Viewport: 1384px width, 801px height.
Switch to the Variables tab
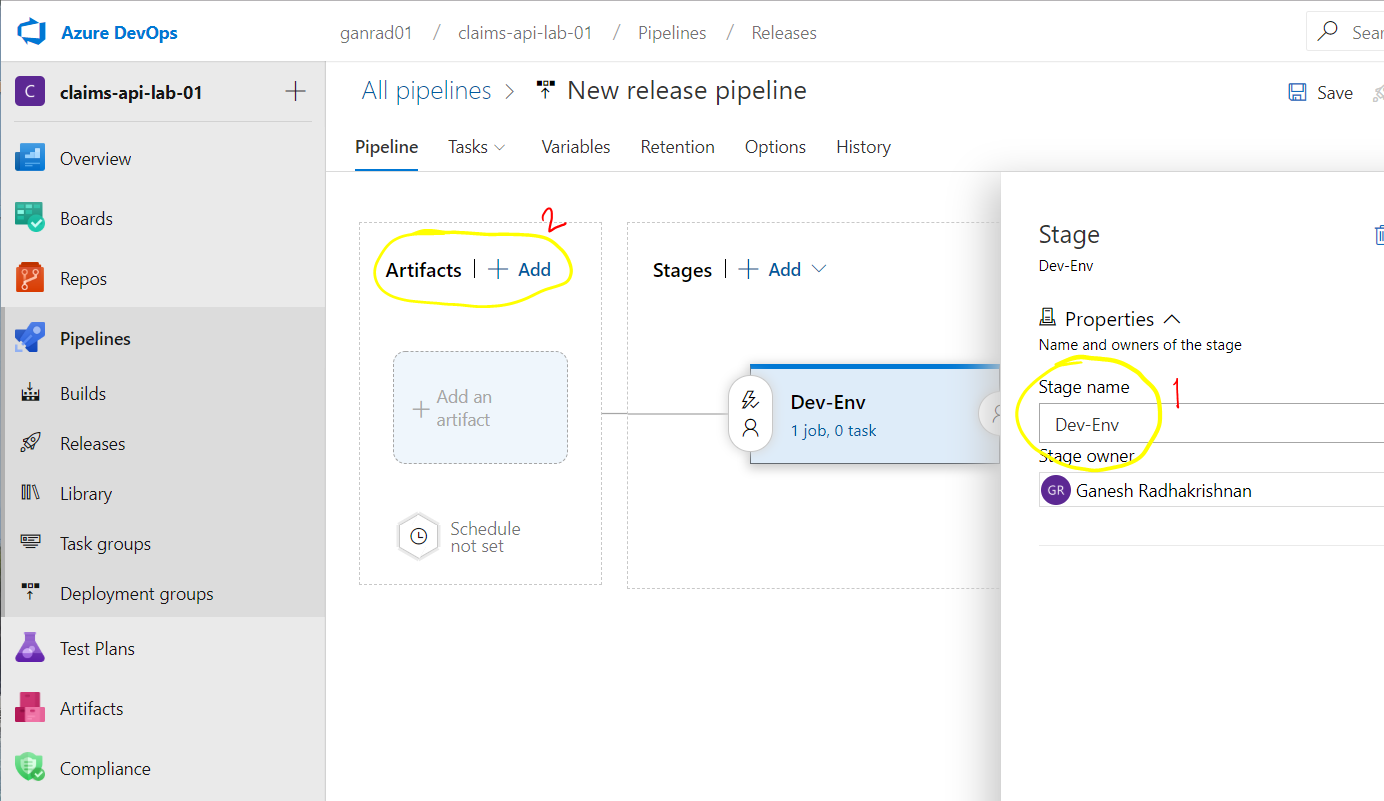coord(576,147)
